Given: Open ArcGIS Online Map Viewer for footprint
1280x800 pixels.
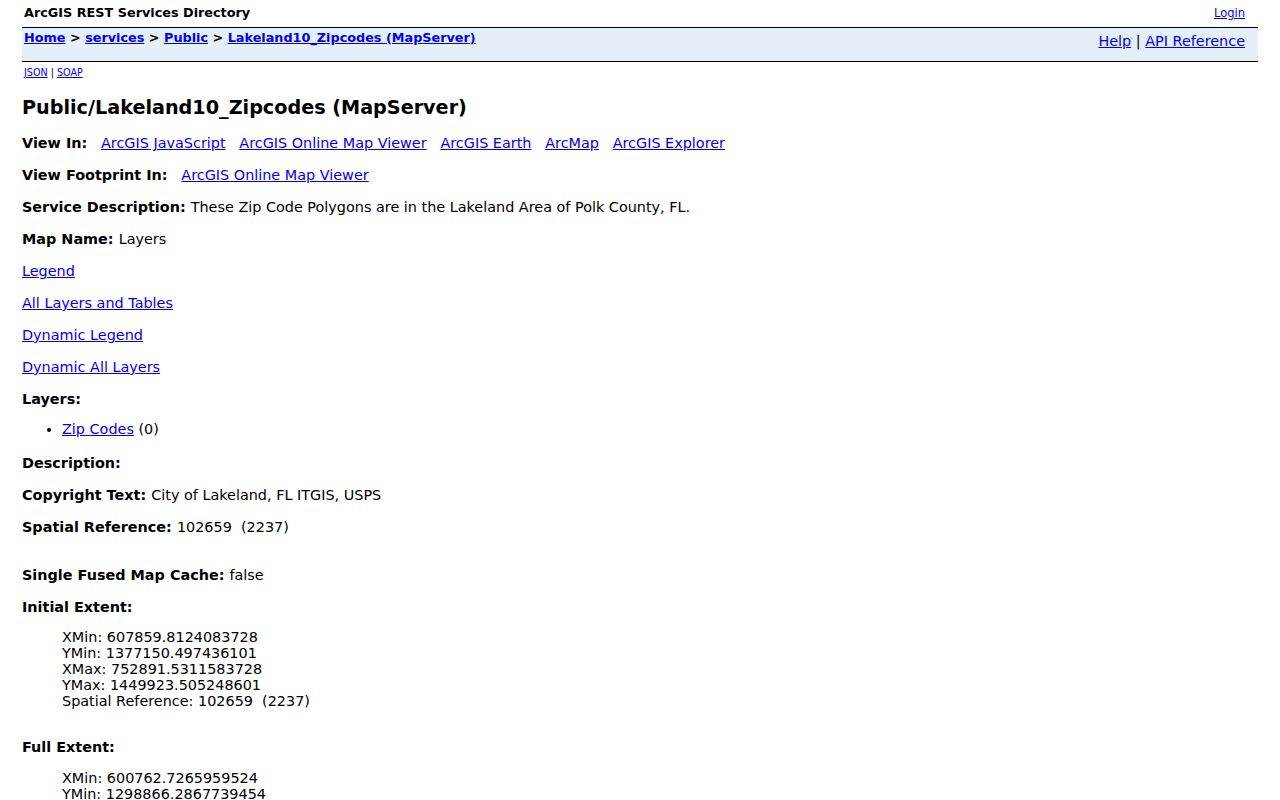Looking at the screenshot, I should click(275, 175).
